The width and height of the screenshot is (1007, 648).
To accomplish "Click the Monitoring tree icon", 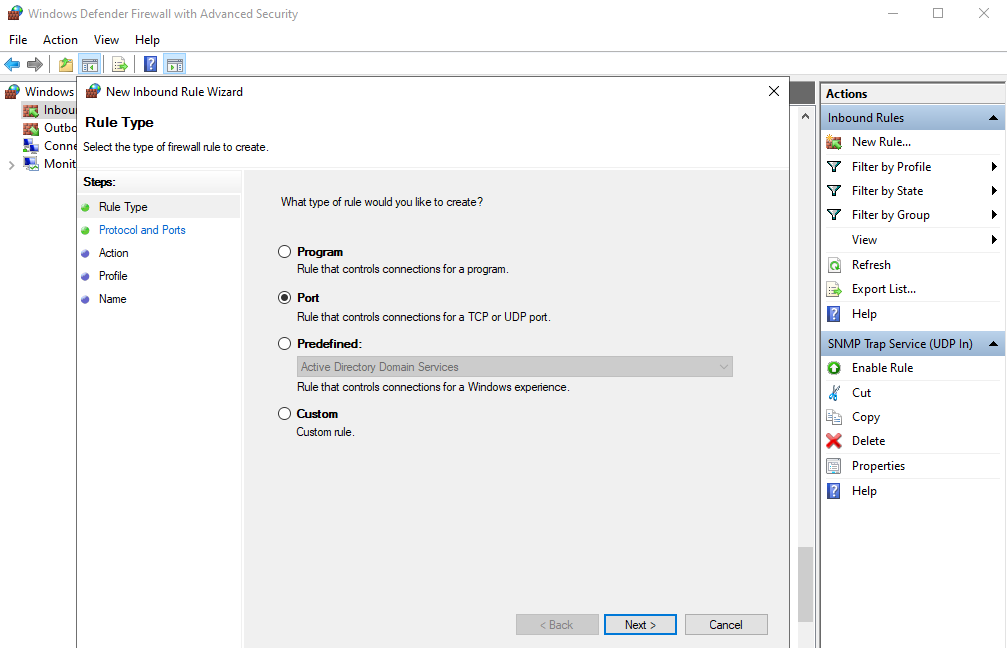I will coord(31,164).
